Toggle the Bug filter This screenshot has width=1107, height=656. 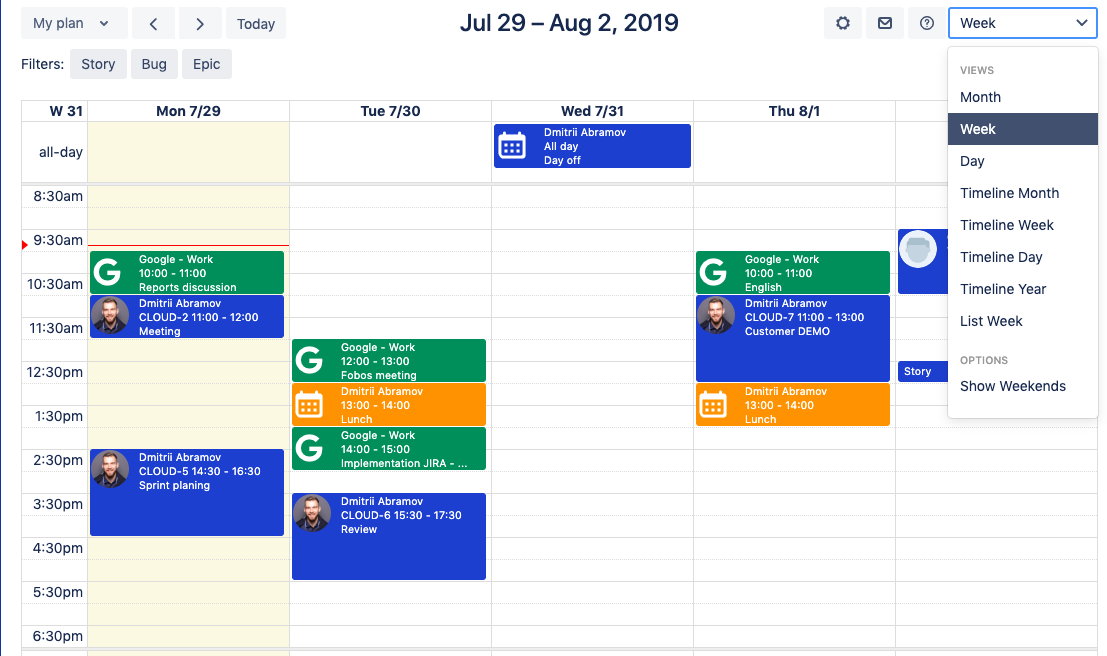(154, 64)
